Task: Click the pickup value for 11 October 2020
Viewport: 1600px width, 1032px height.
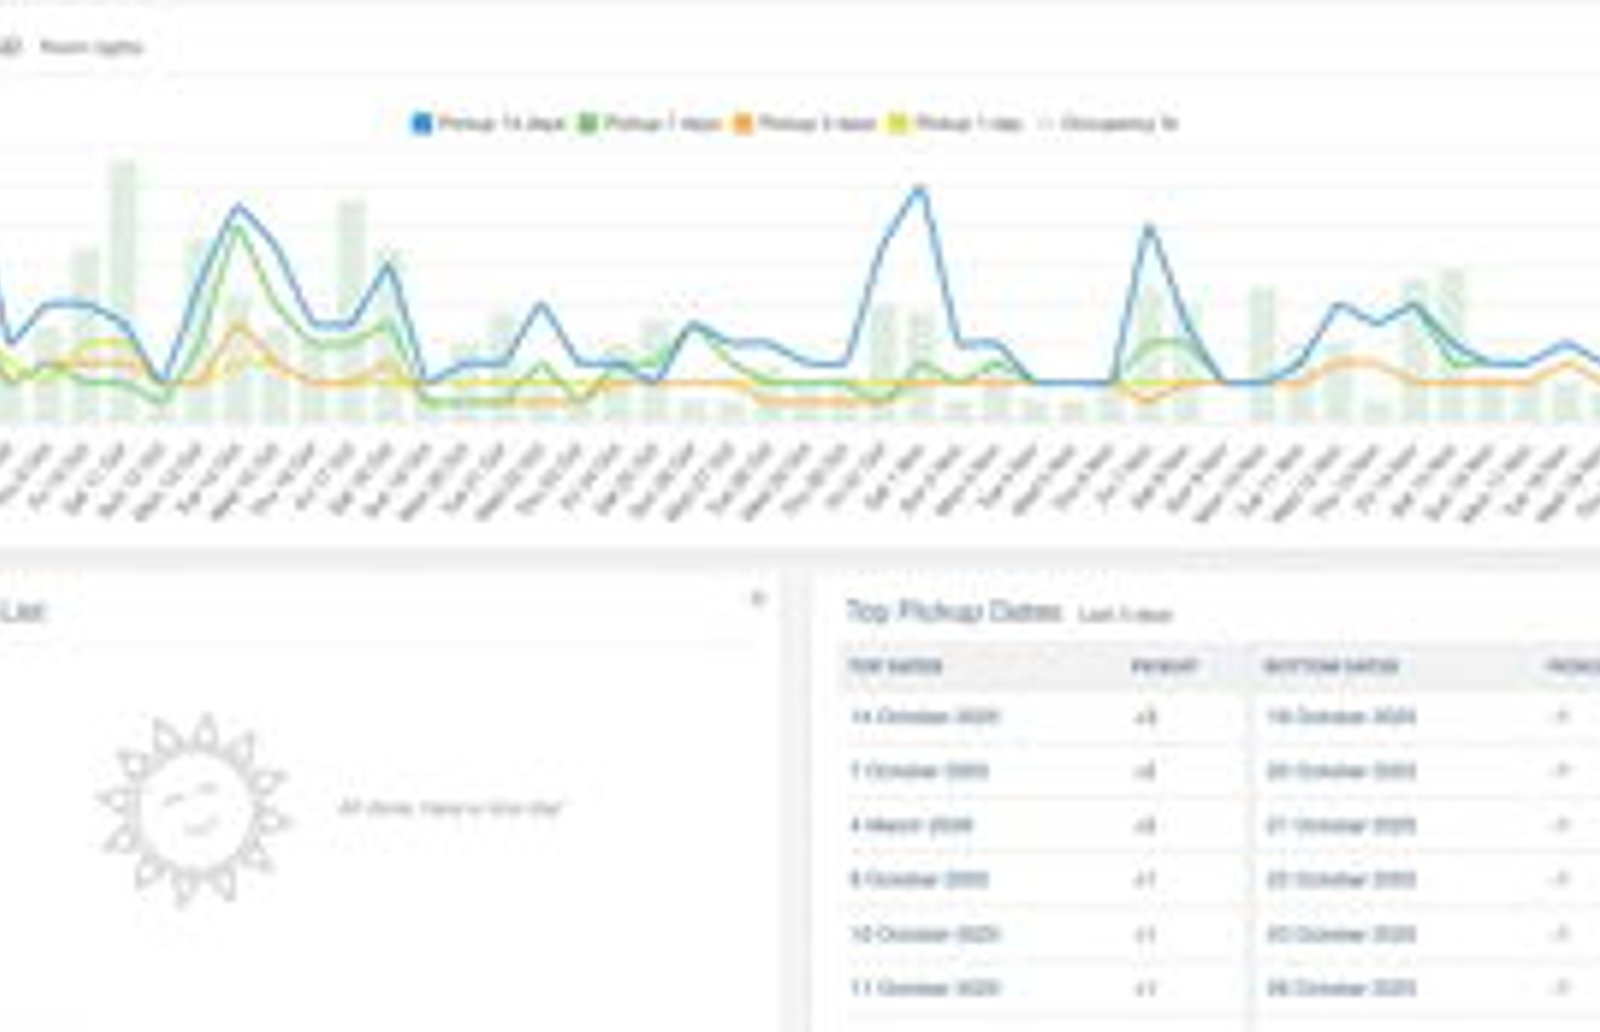Action: coord(1146,989)
